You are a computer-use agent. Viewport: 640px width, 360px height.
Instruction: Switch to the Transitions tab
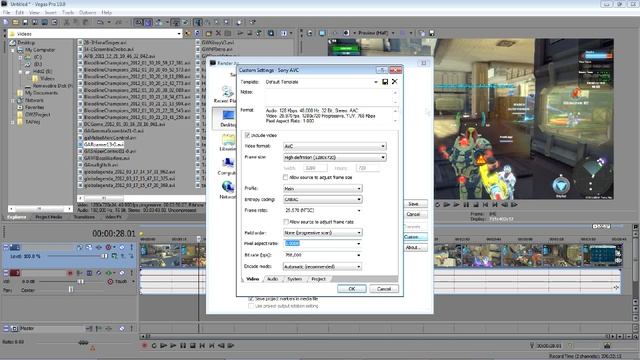pos(84,217)
